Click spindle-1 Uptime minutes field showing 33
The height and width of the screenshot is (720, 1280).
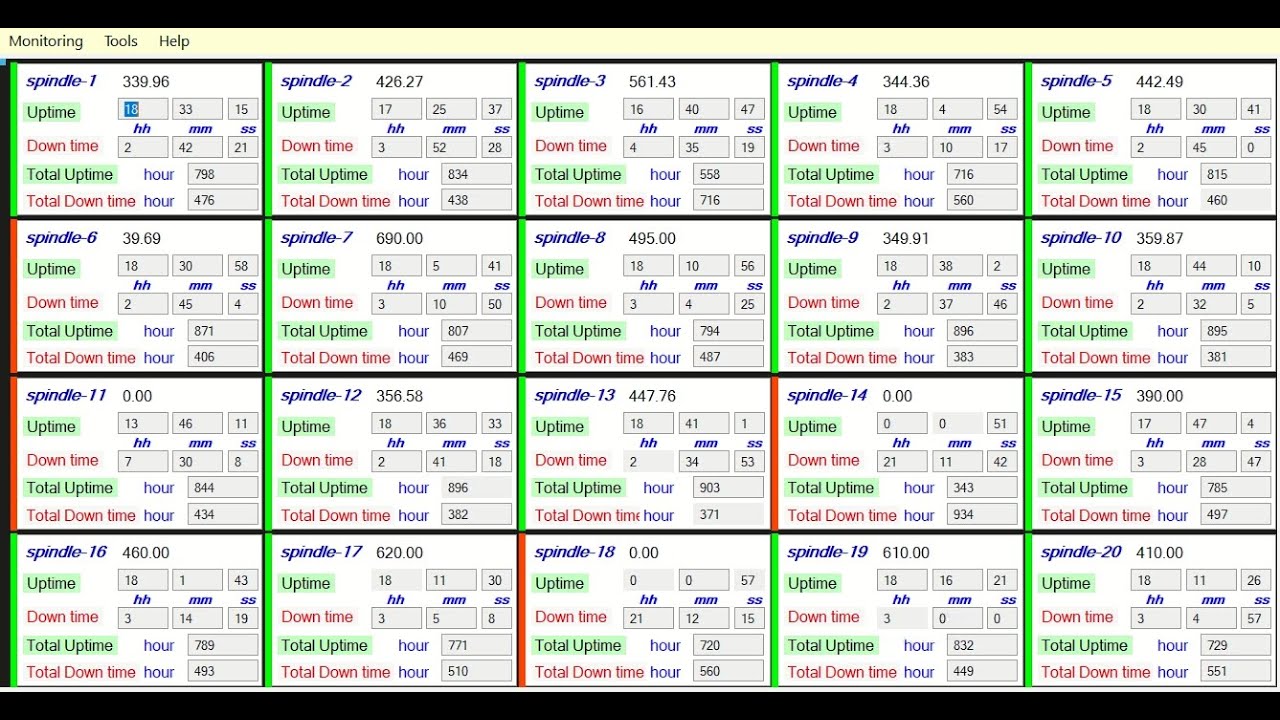click(197, 109)
